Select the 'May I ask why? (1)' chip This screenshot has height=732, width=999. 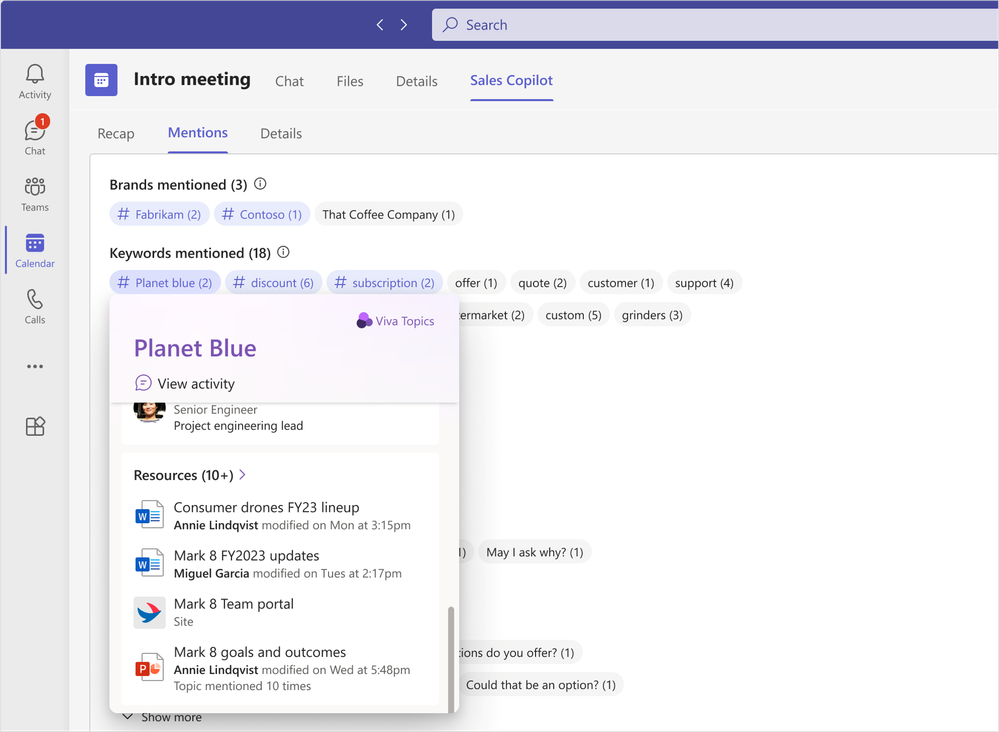tap(535, 552)
